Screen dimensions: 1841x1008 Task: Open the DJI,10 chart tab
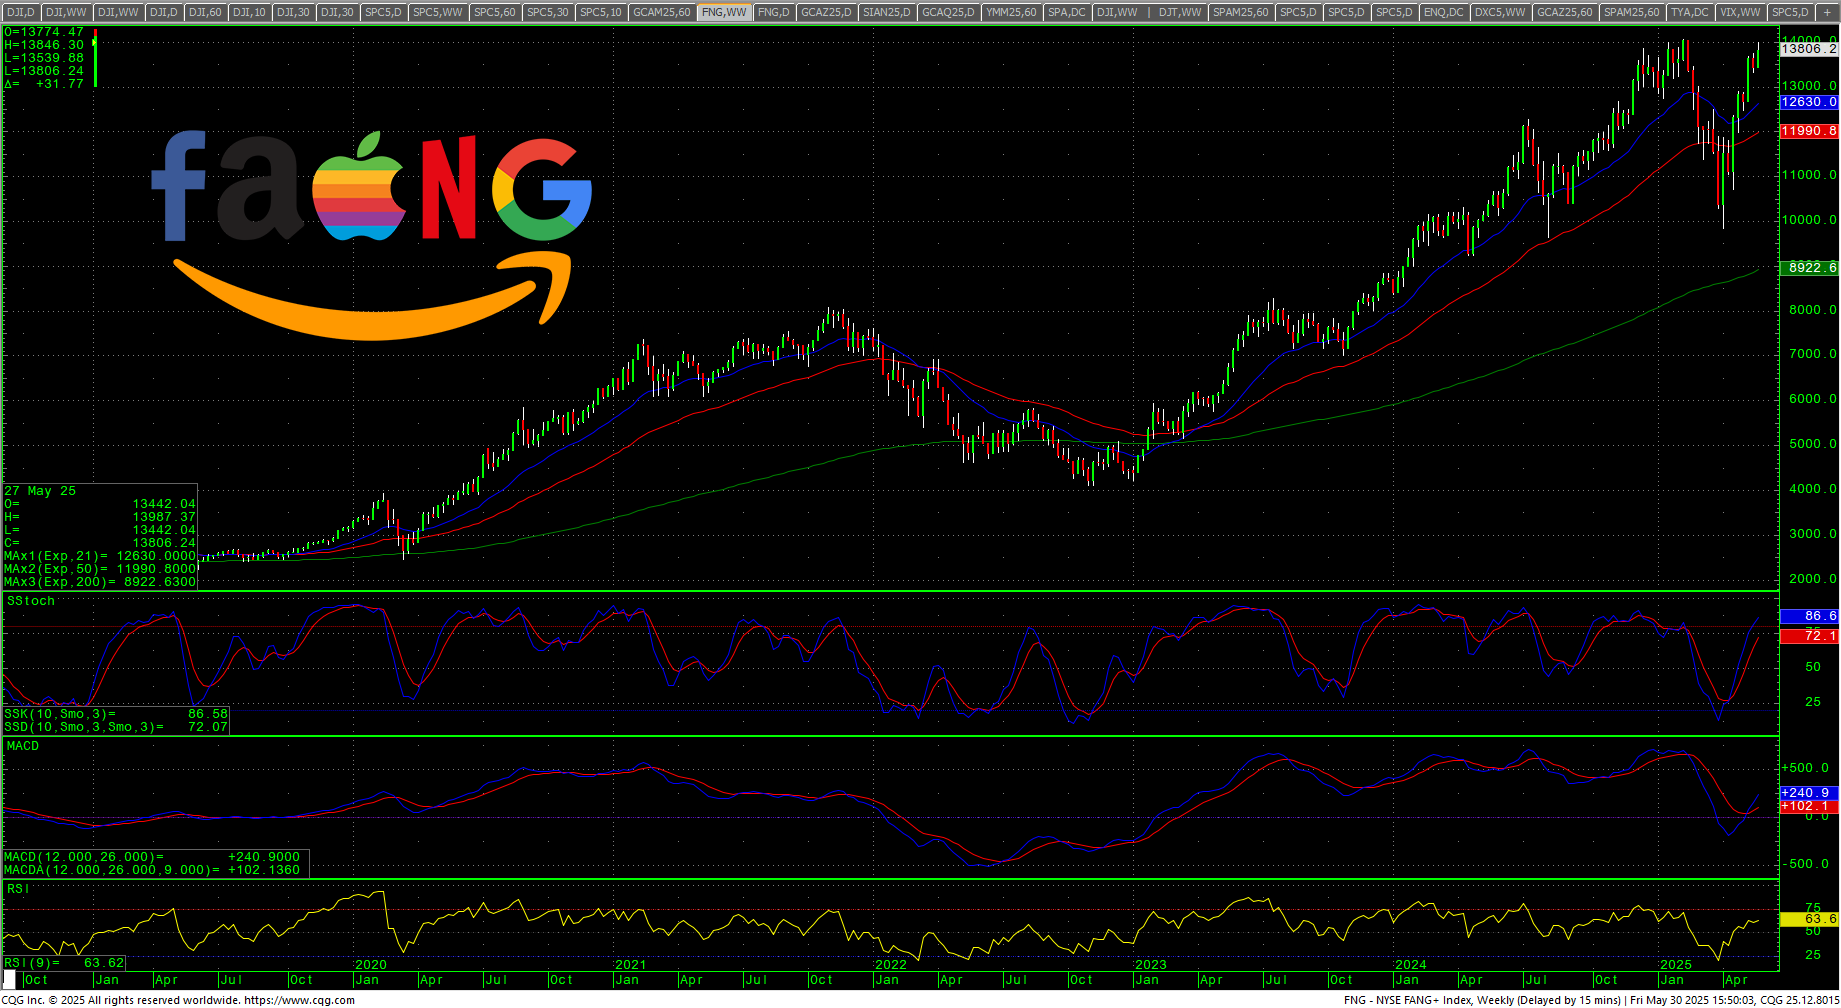pos(249,12)
